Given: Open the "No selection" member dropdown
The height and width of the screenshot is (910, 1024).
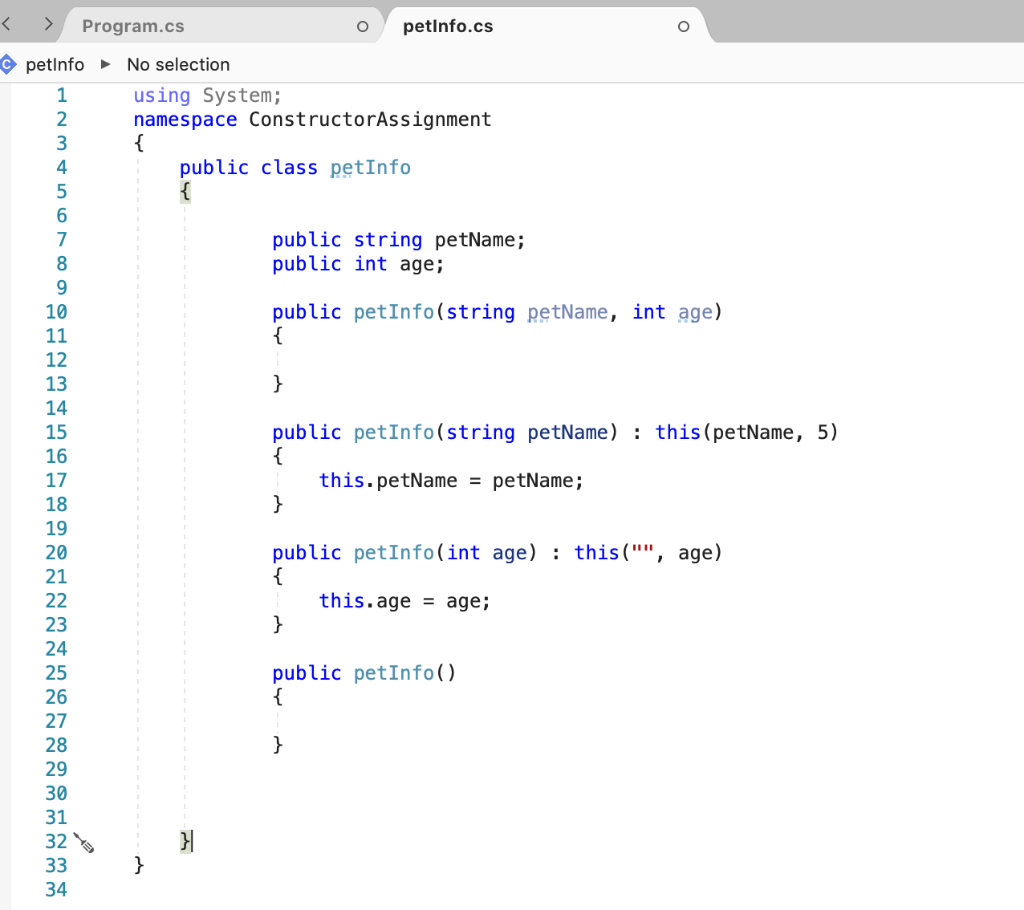Looking at the screenshot, I should [x=178, y=64].
